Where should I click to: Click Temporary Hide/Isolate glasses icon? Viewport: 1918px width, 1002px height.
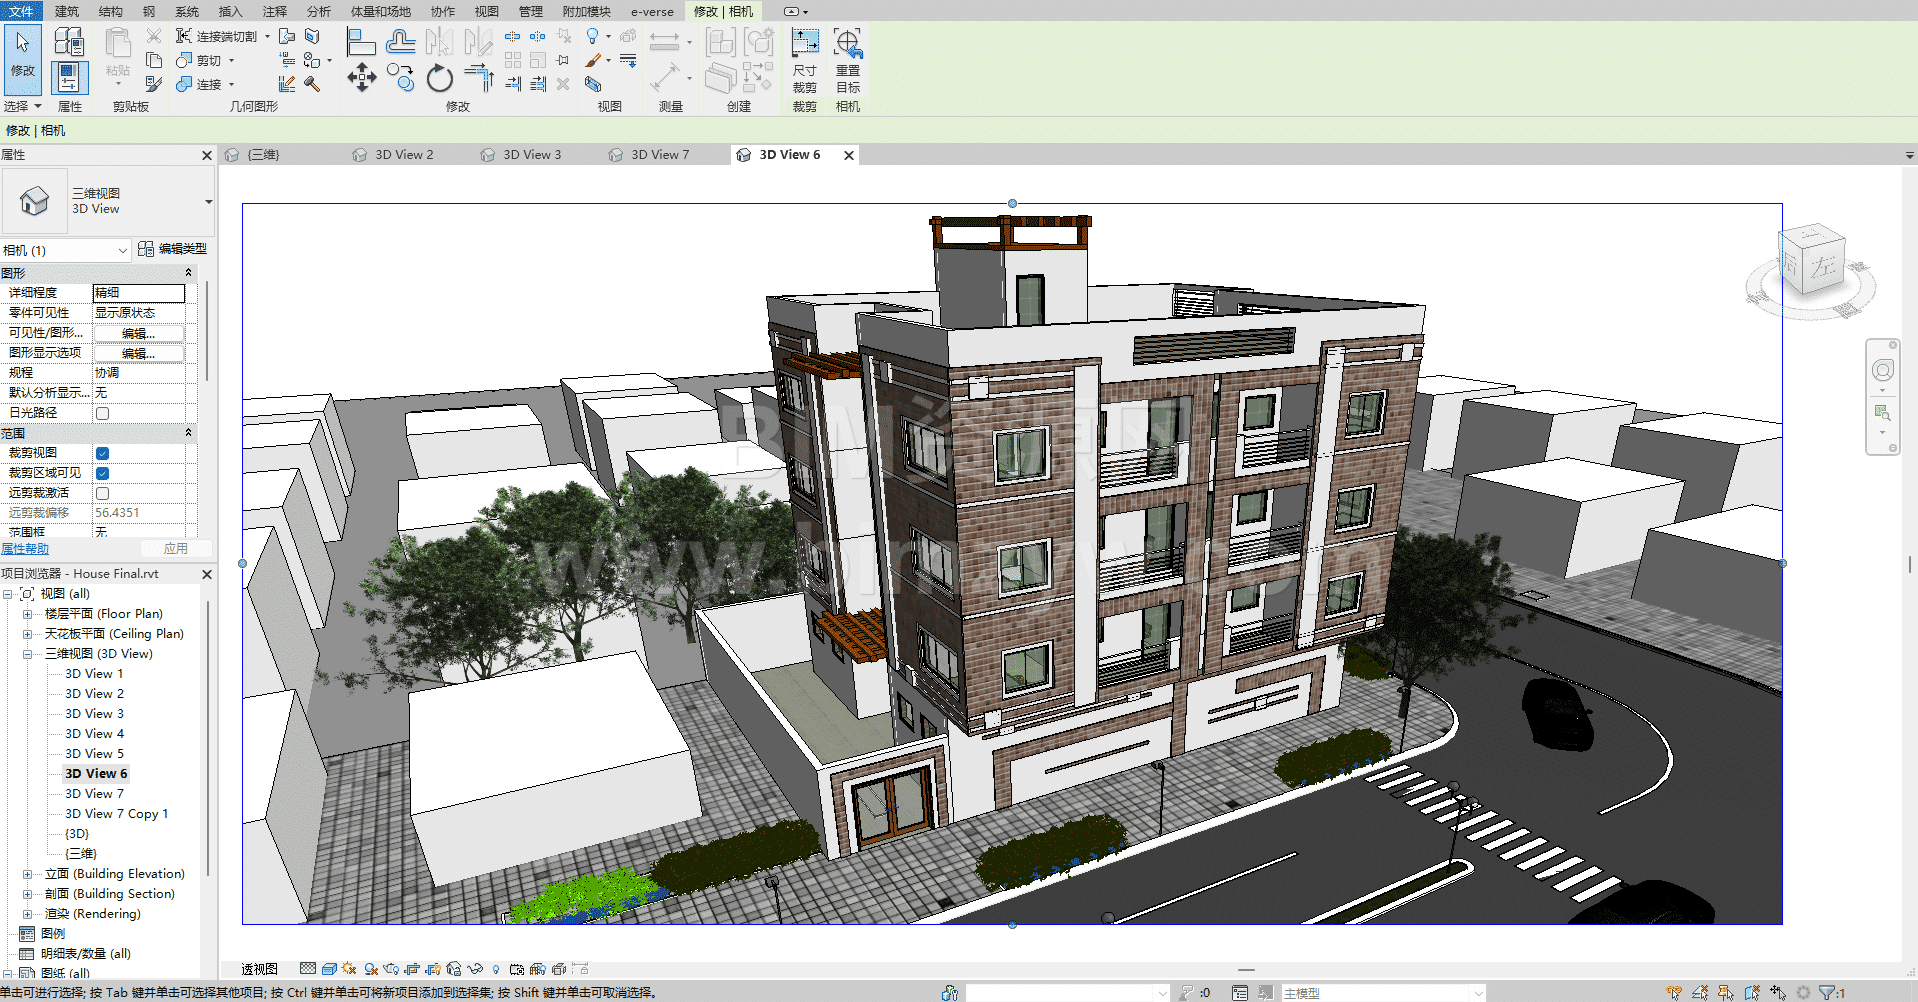pos(475,969)
